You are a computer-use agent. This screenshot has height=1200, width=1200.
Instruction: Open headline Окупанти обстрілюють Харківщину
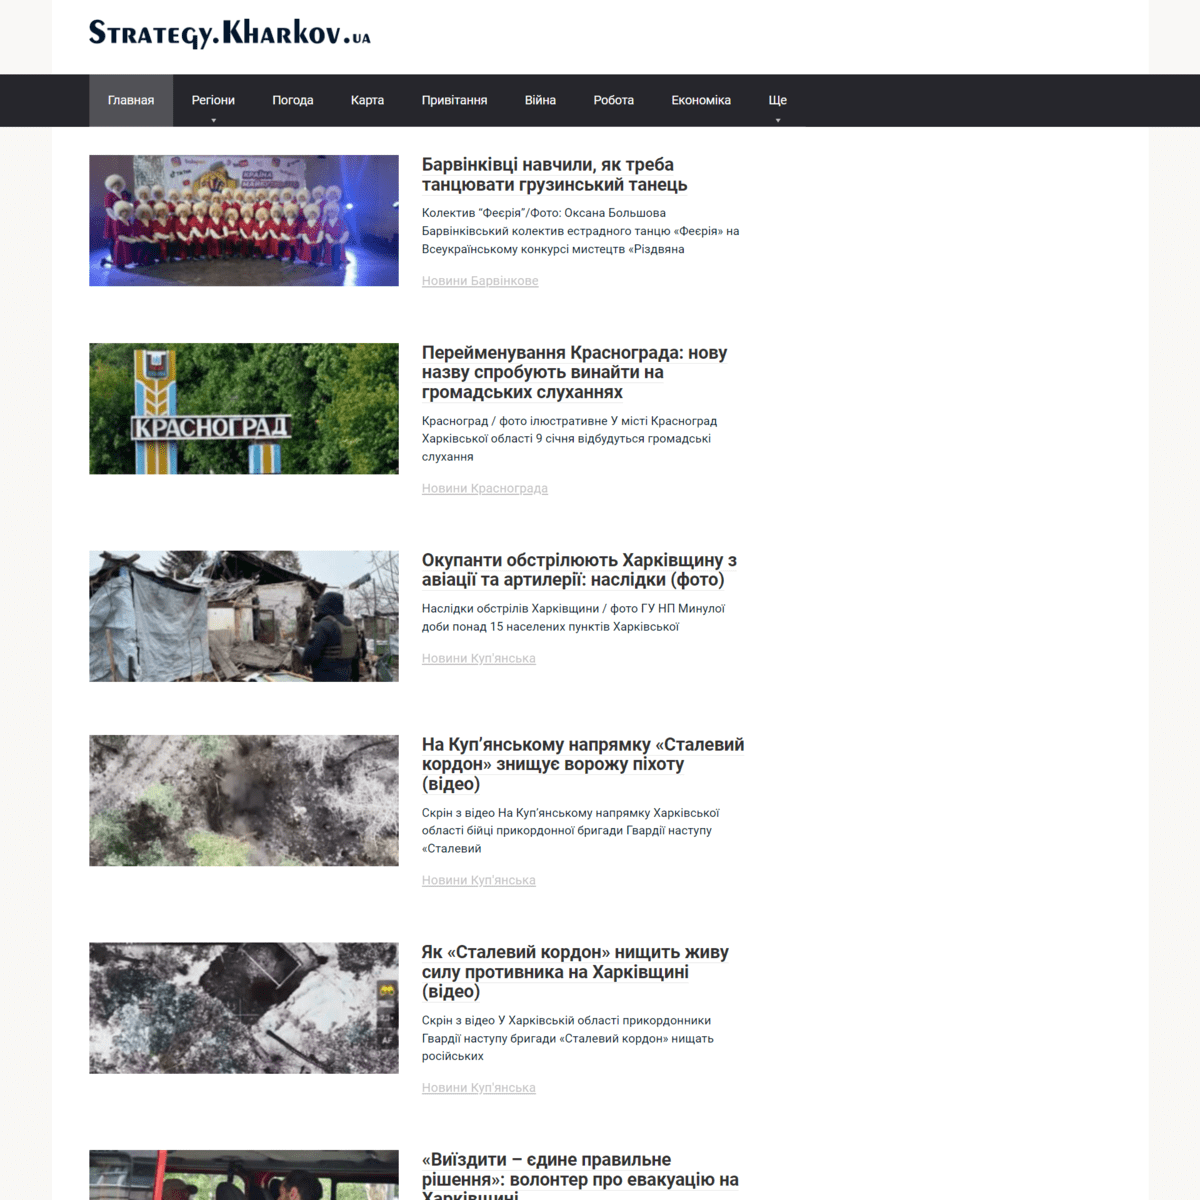click(x=579, y=570)
